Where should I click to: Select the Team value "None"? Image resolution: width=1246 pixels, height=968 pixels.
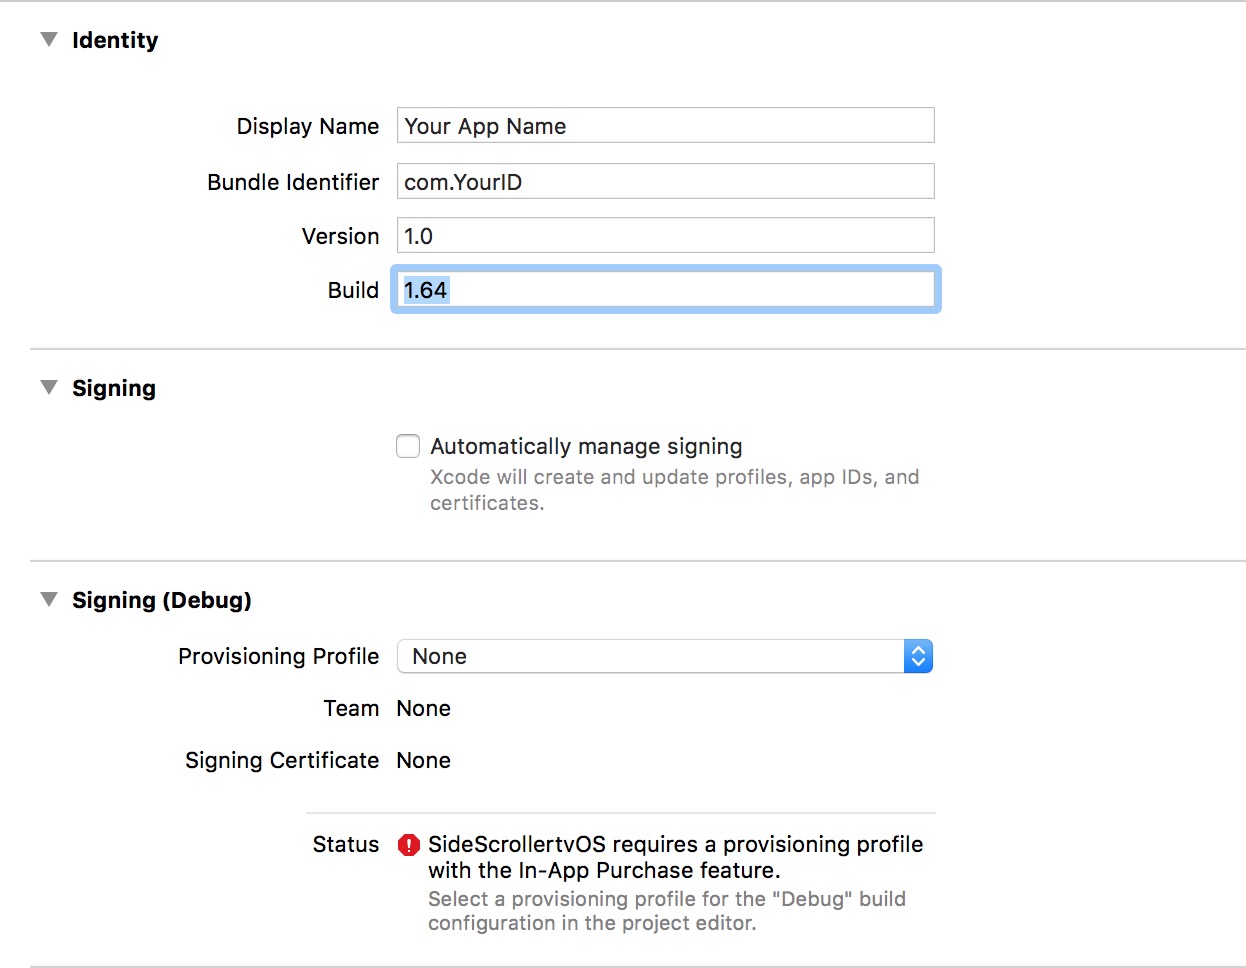point(423,708)
